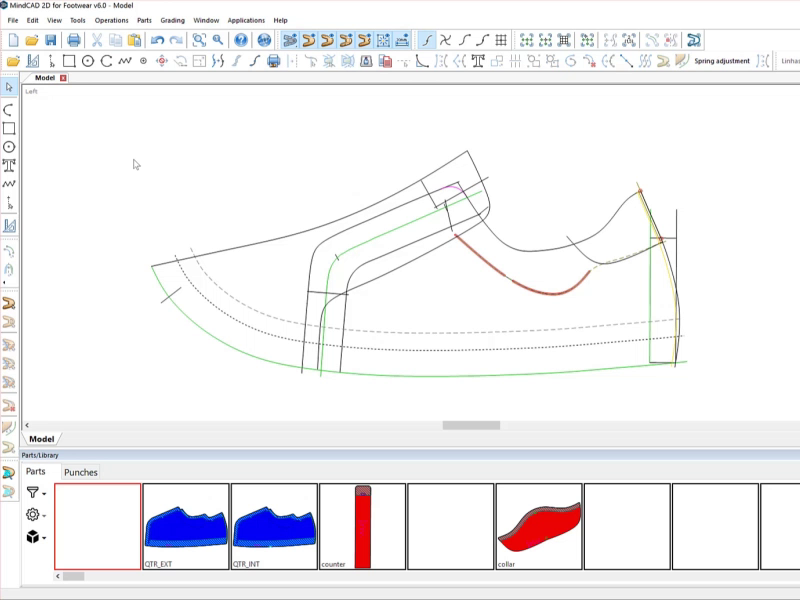Toggle the highlighted dotted-frame button in top toolbar
The width and height of the screenshot is (800, 600).
pos(383,40)
